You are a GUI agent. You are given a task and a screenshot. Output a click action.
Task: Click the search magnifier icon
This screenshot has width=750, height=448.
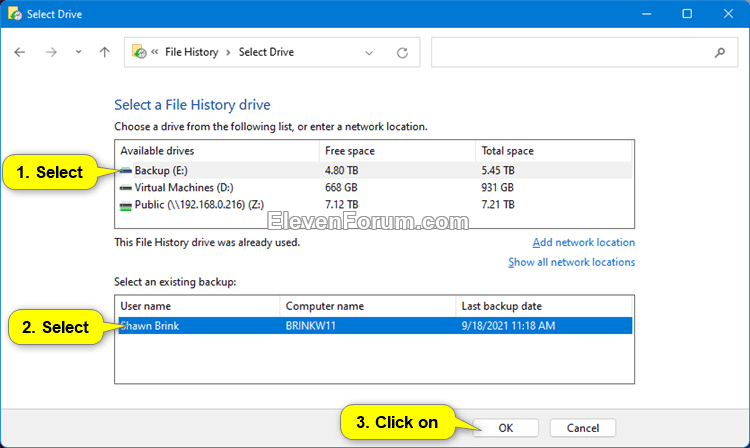click(x=720, y=53)
